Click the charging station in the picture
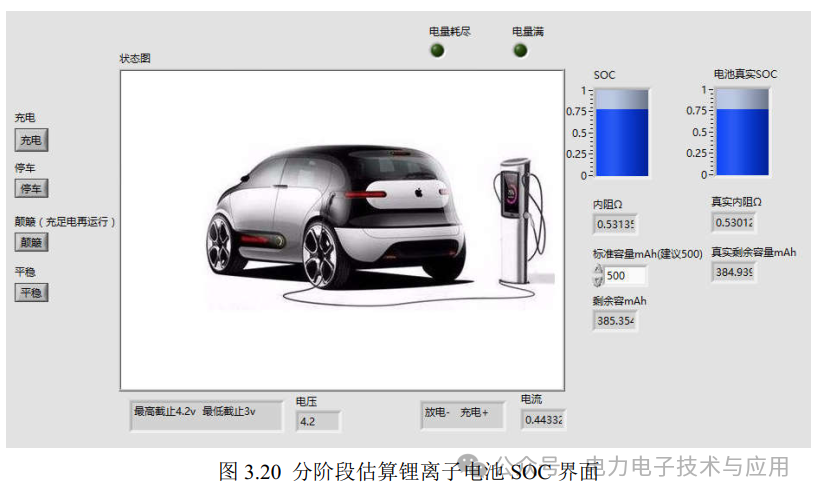The height and width of the screenshot is (499, 816). (x=519, y=221)
